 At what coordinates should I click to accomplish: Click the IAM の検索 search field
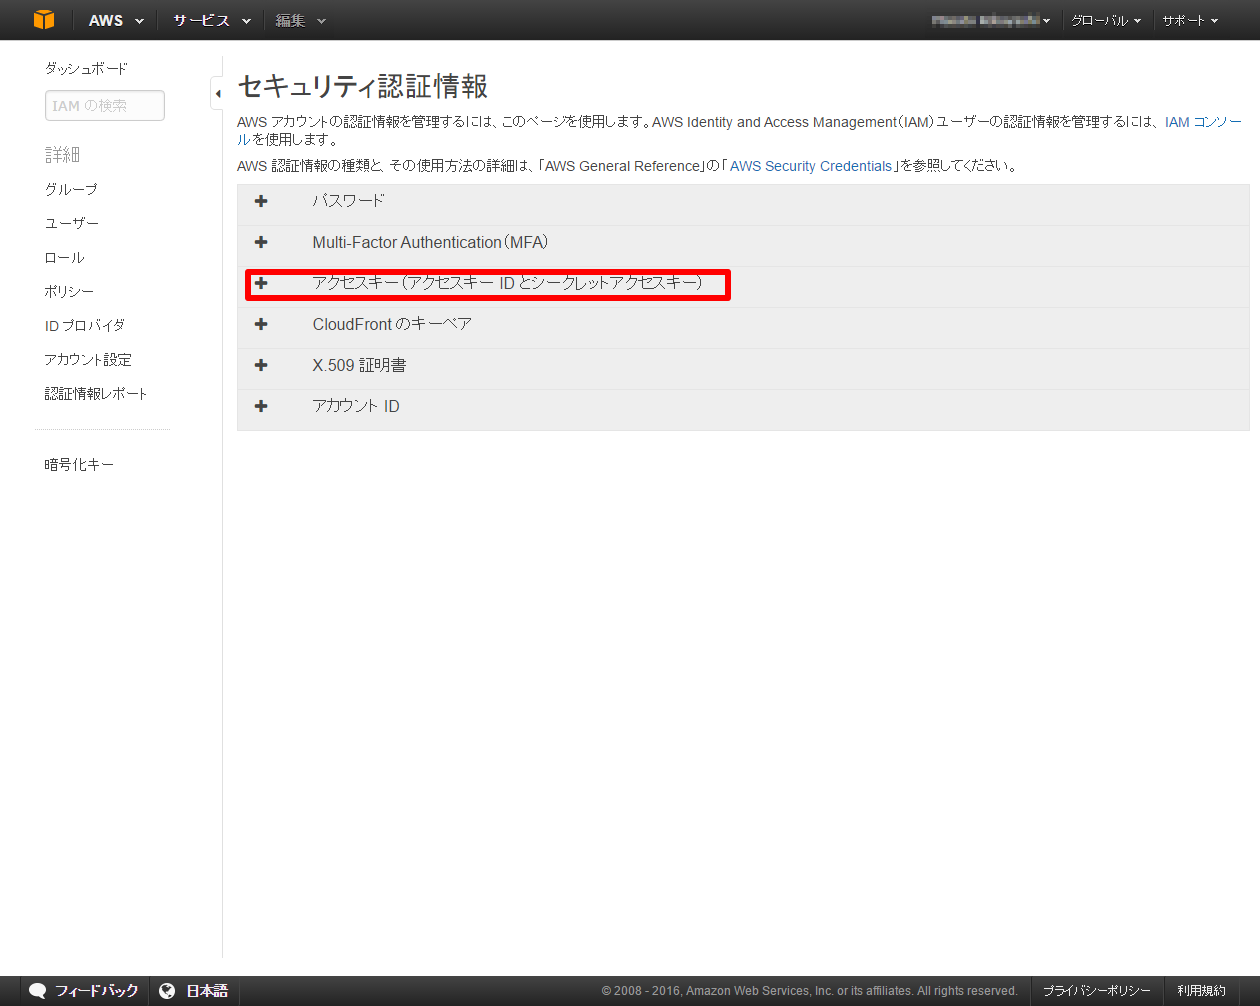pyautogui.click(x=105, y=106)
